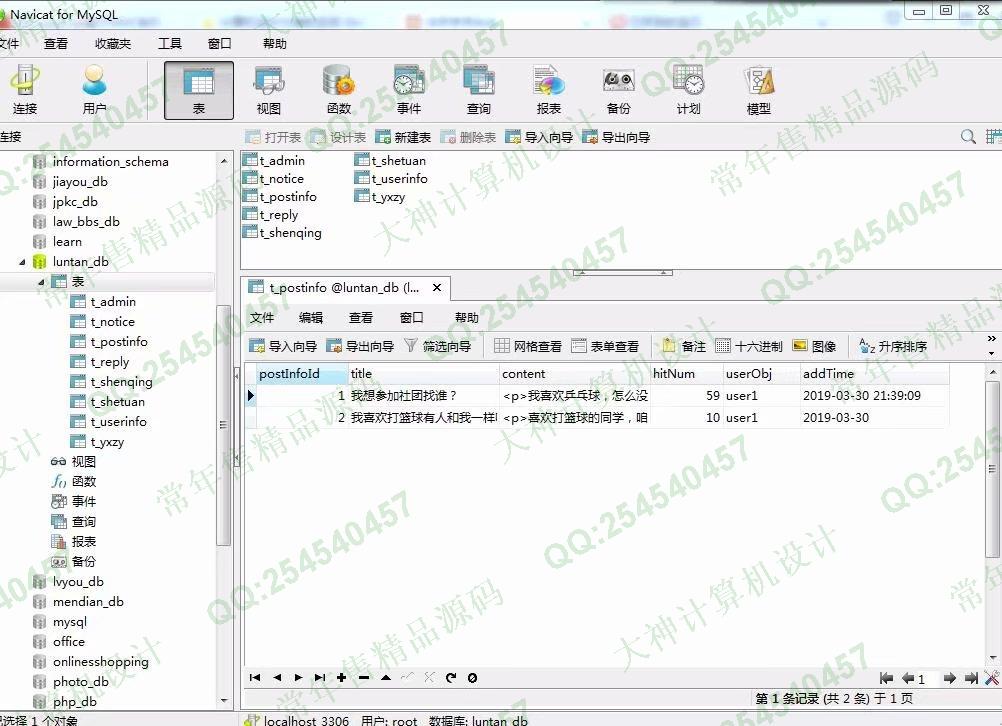Click the left tree vertical scrollbar
The height and width of the screenshot is (726, 1002).
(x=223, y=425)
